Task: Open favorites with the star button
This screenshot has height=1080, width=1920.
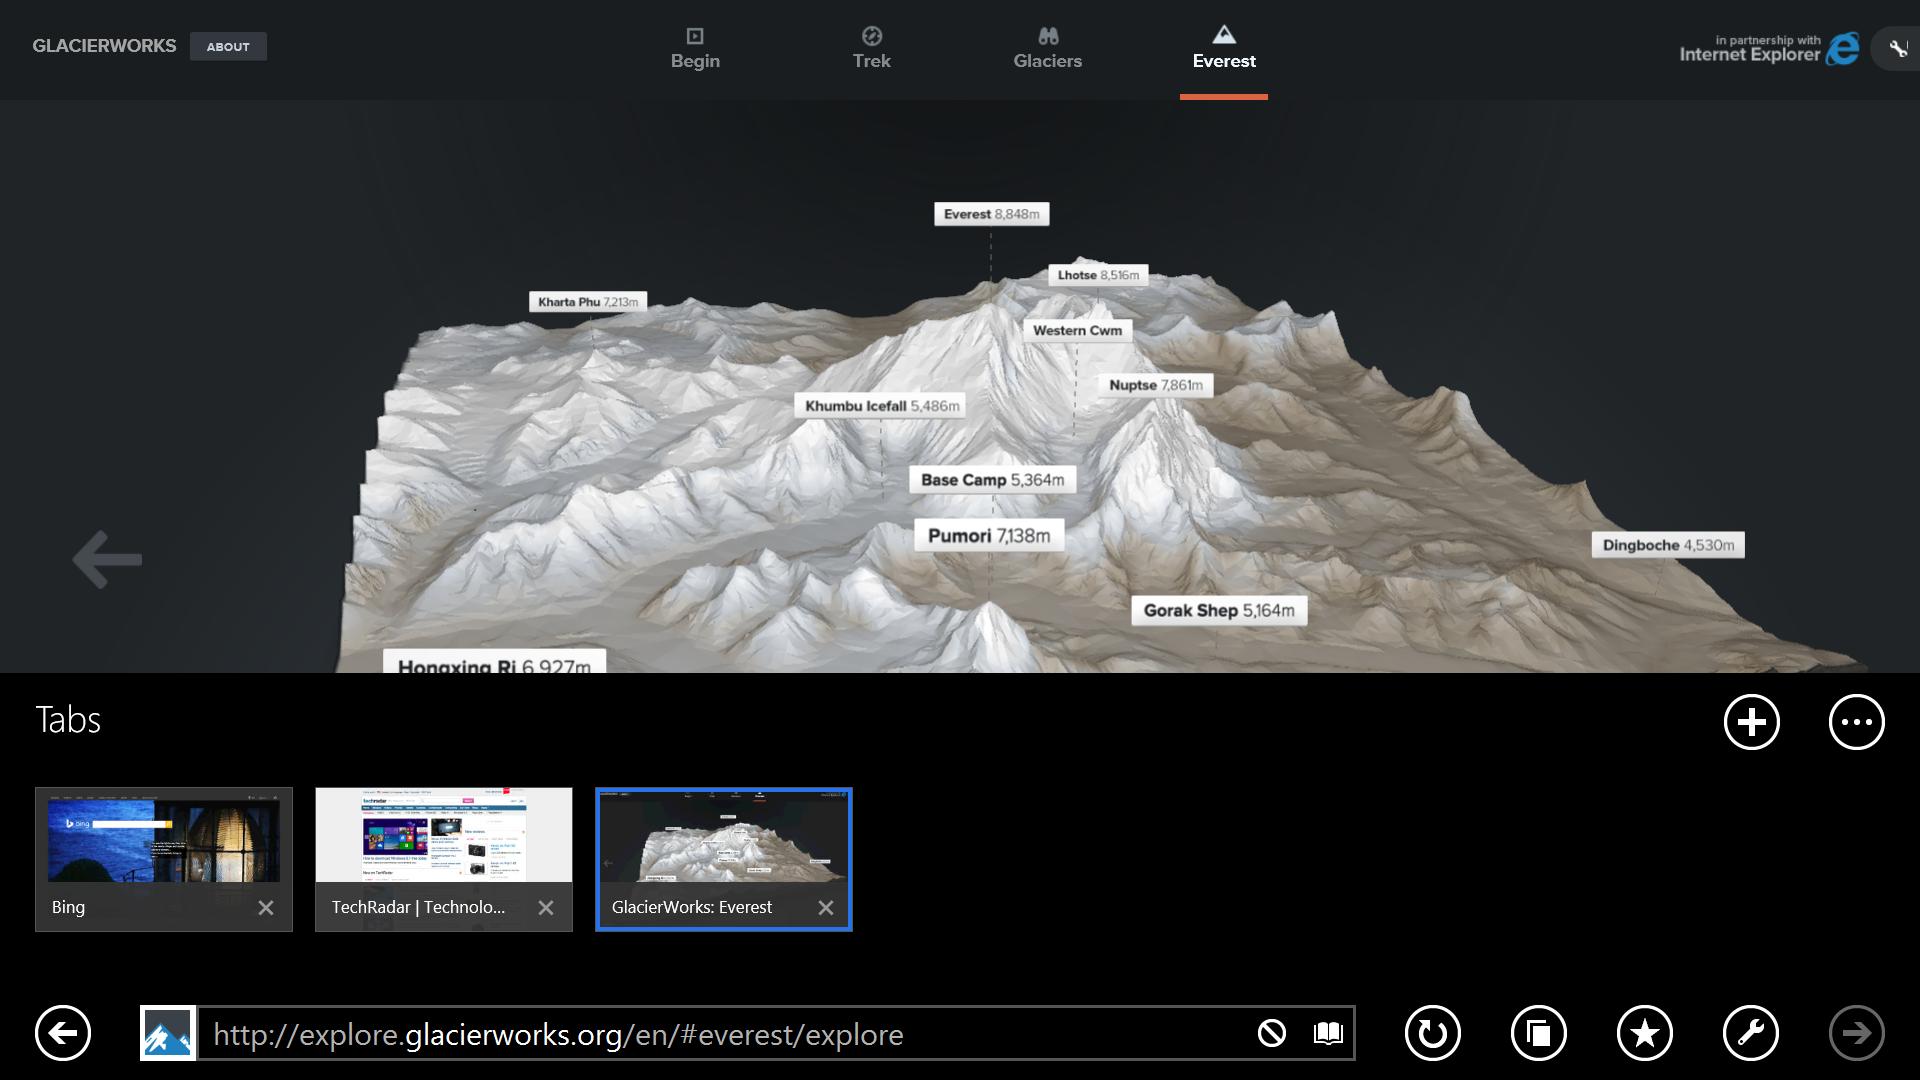Action: (x=1645, y=1033)
